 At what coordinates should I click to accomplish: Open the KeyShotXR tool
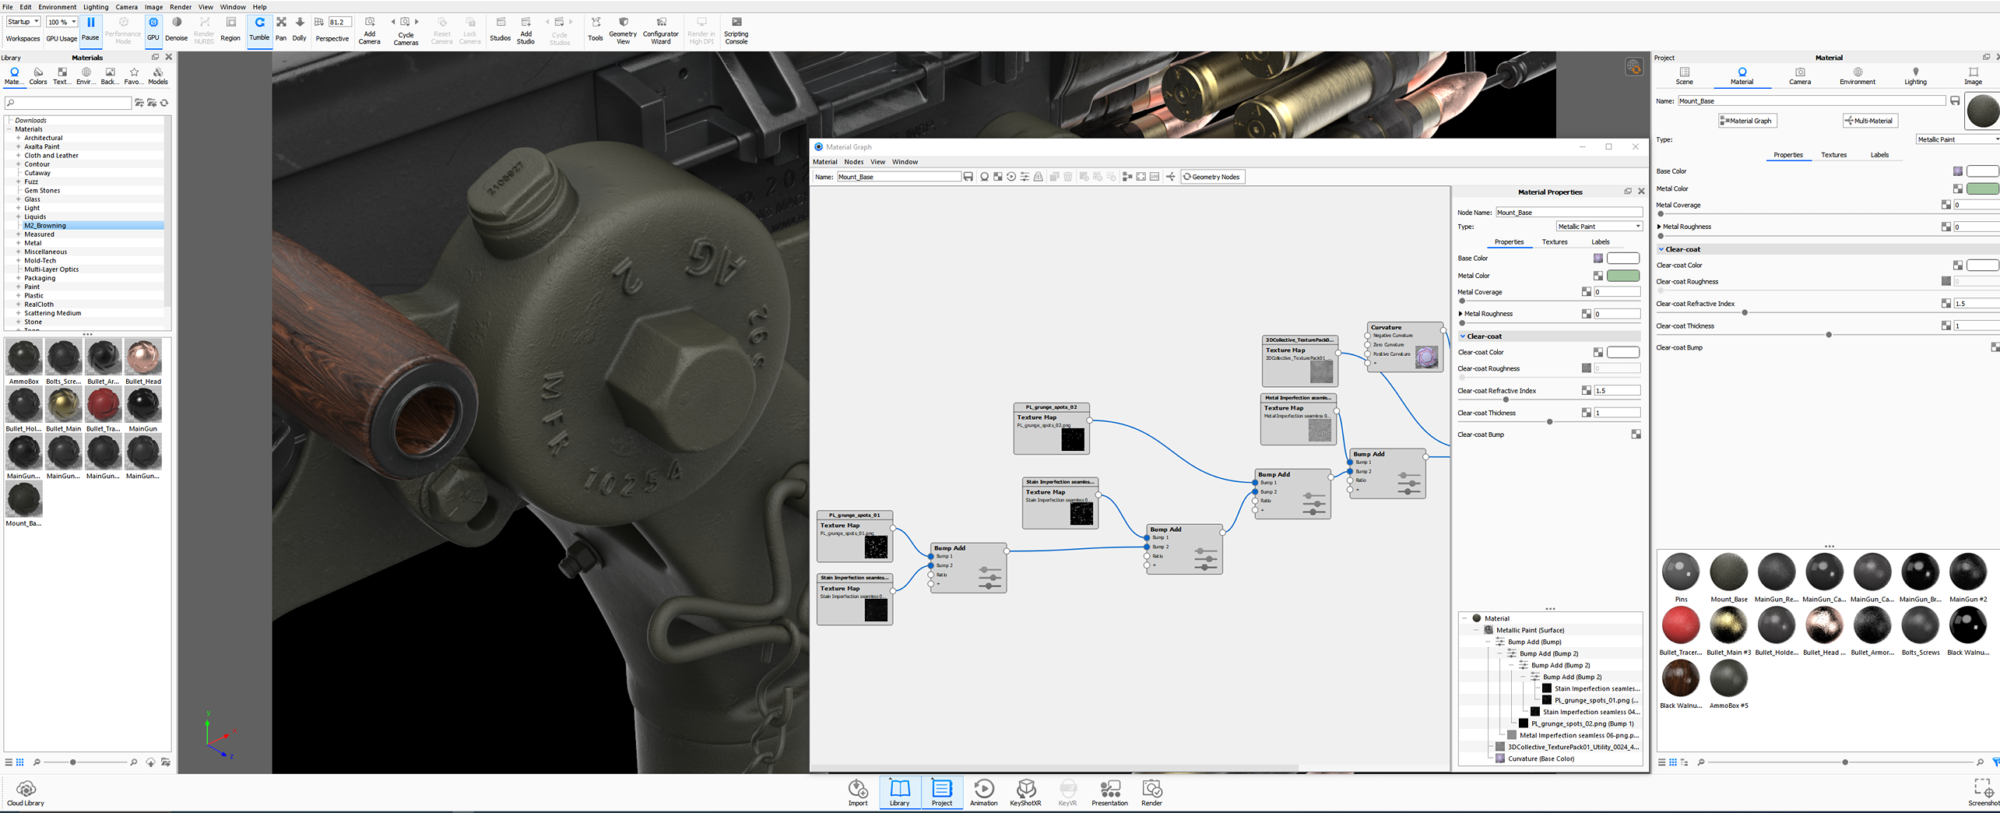1025,792
